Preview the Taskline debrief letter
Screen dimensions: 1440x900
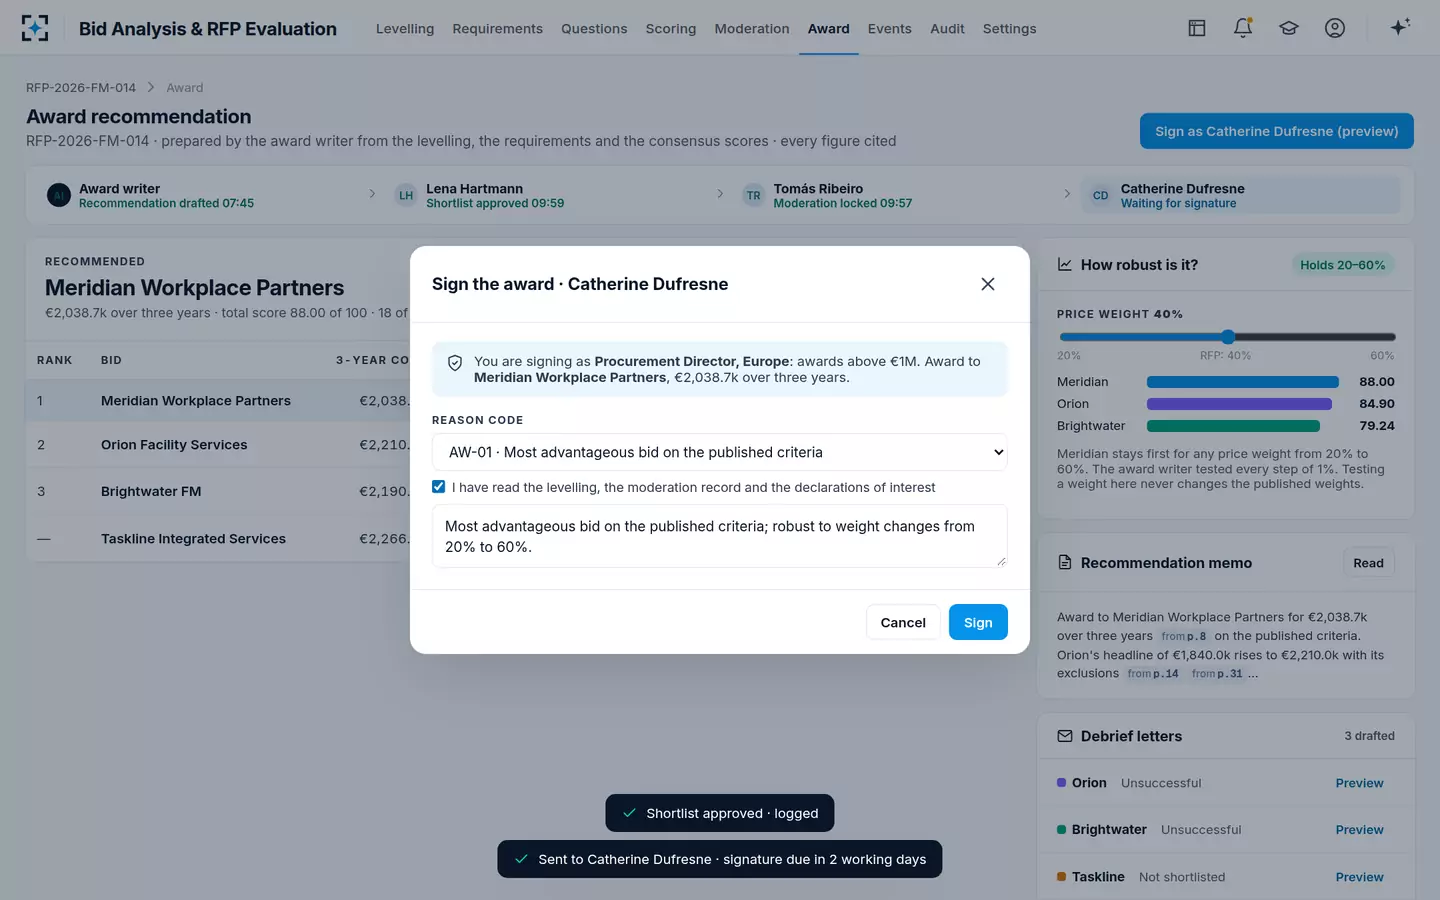[1359, 877]
